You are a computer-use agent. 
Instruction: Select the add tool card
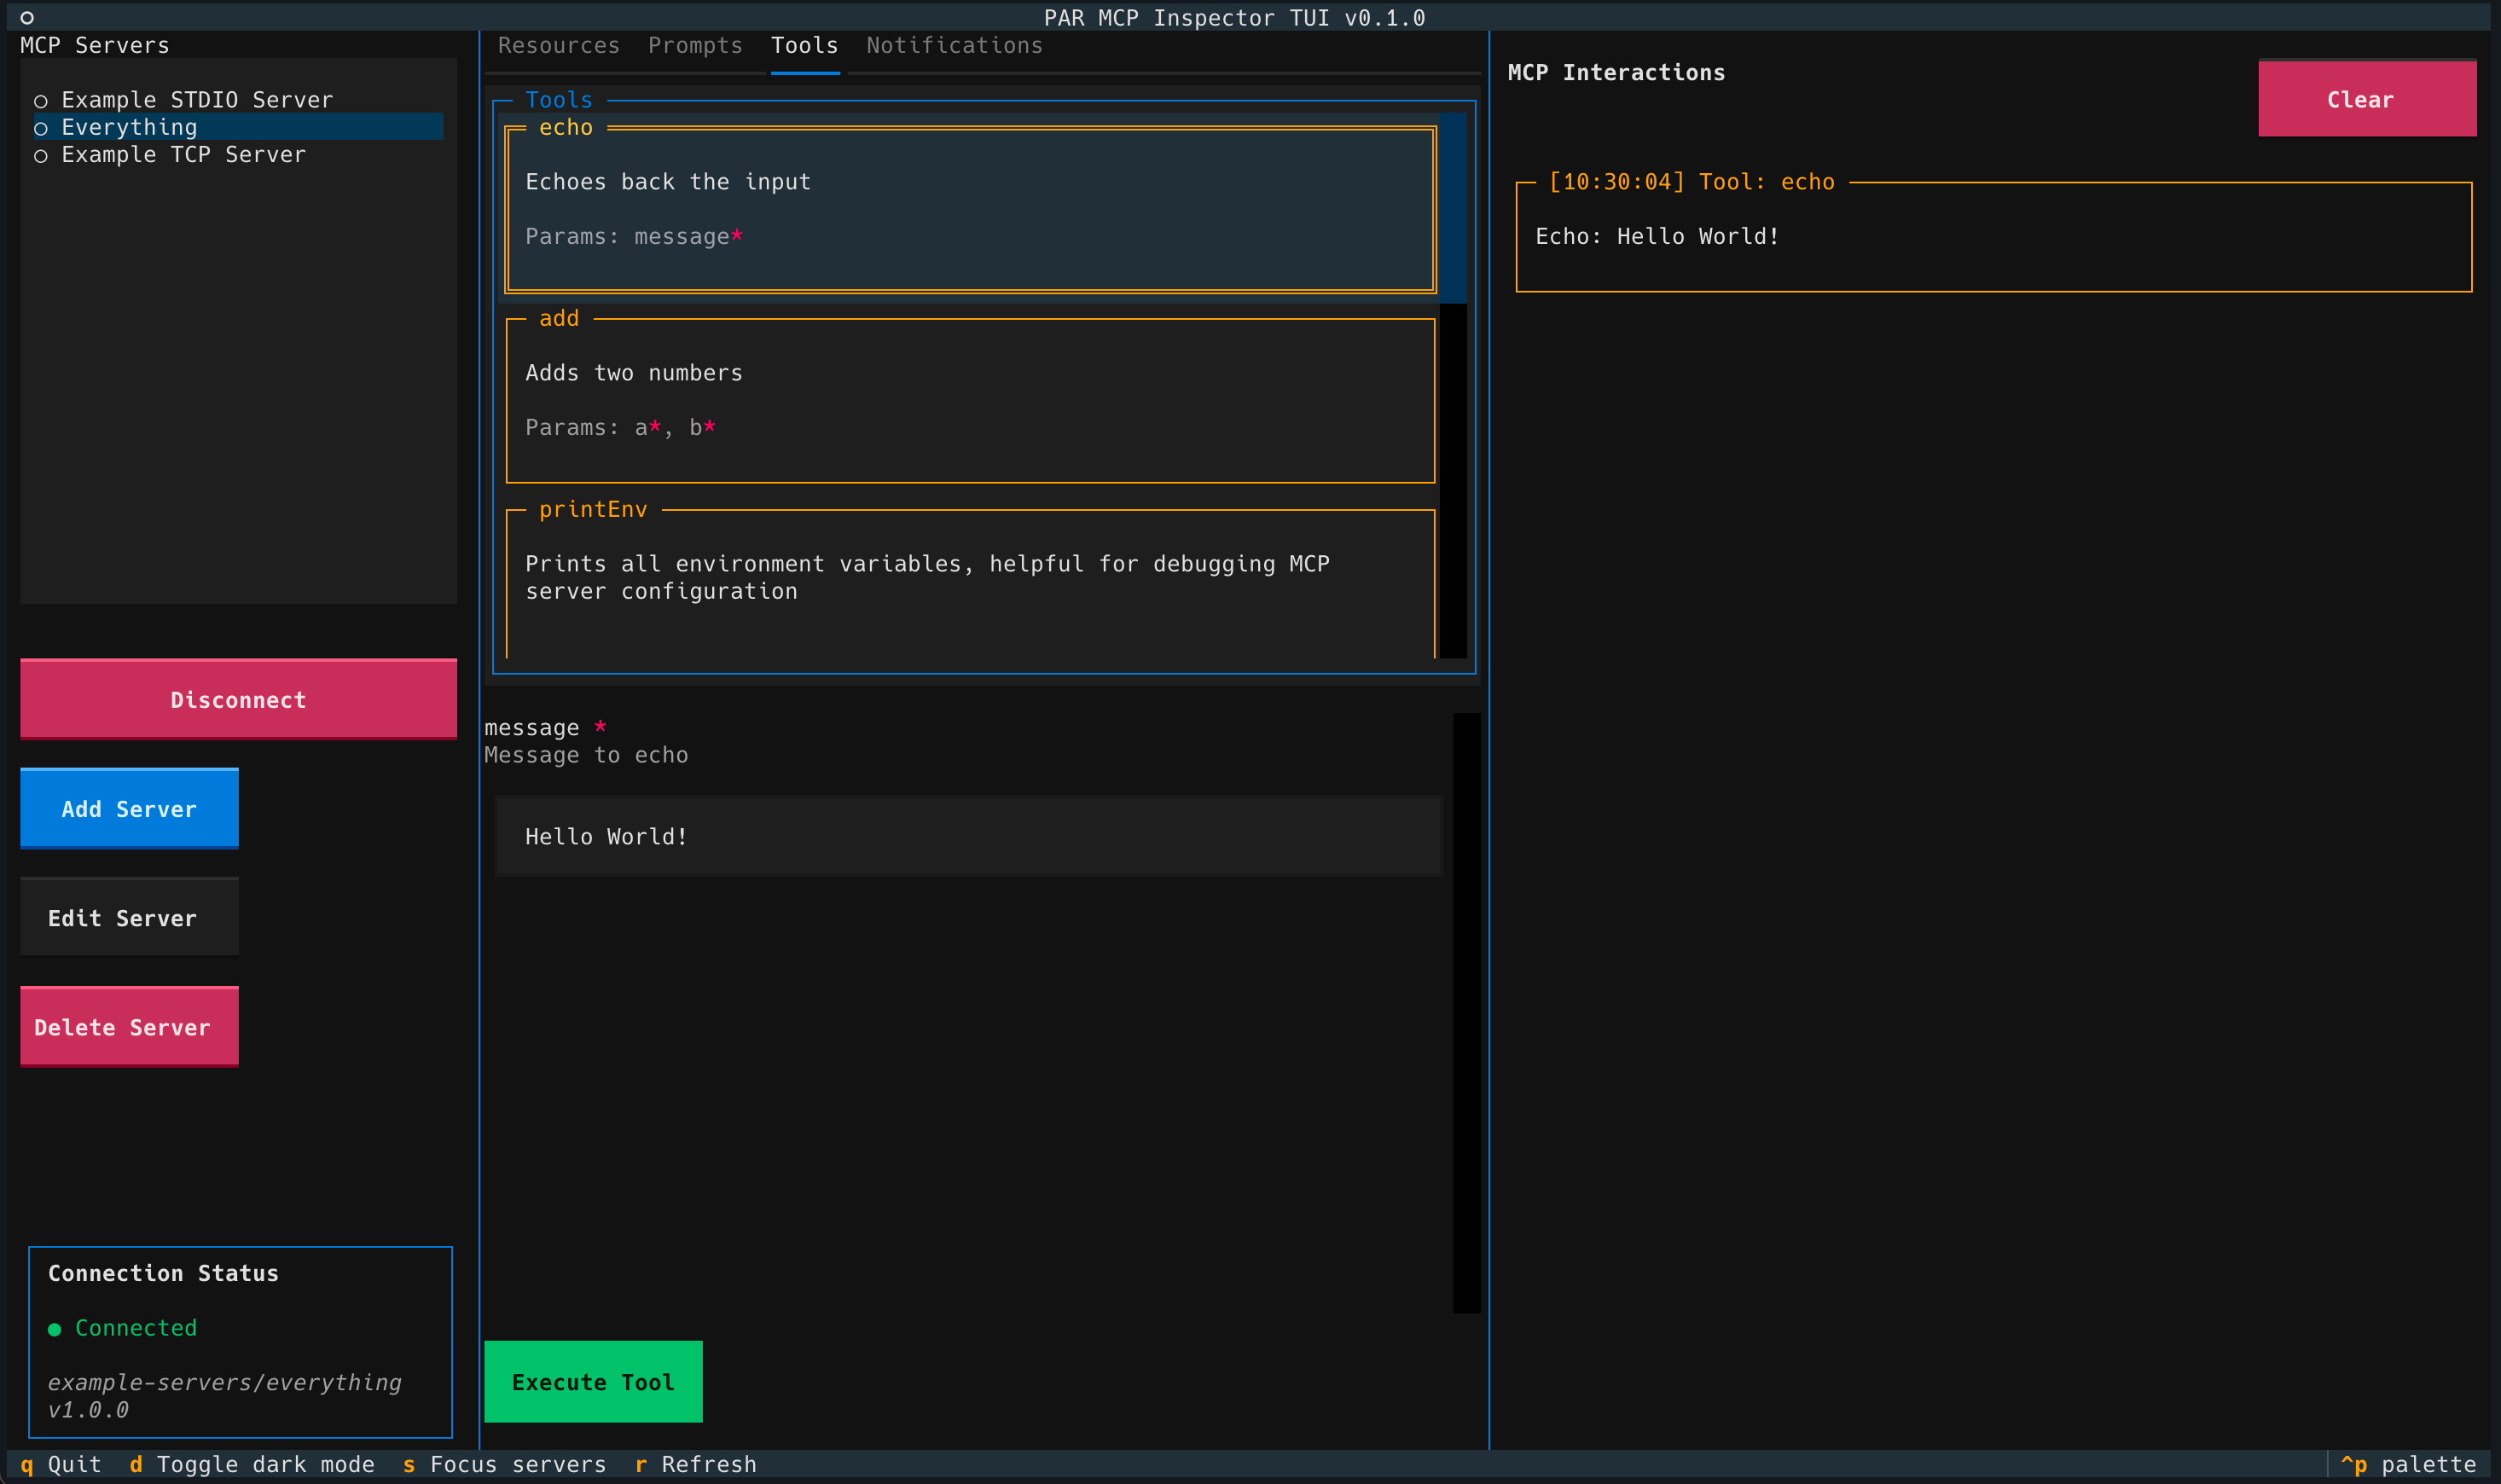(x=970, y=400)
